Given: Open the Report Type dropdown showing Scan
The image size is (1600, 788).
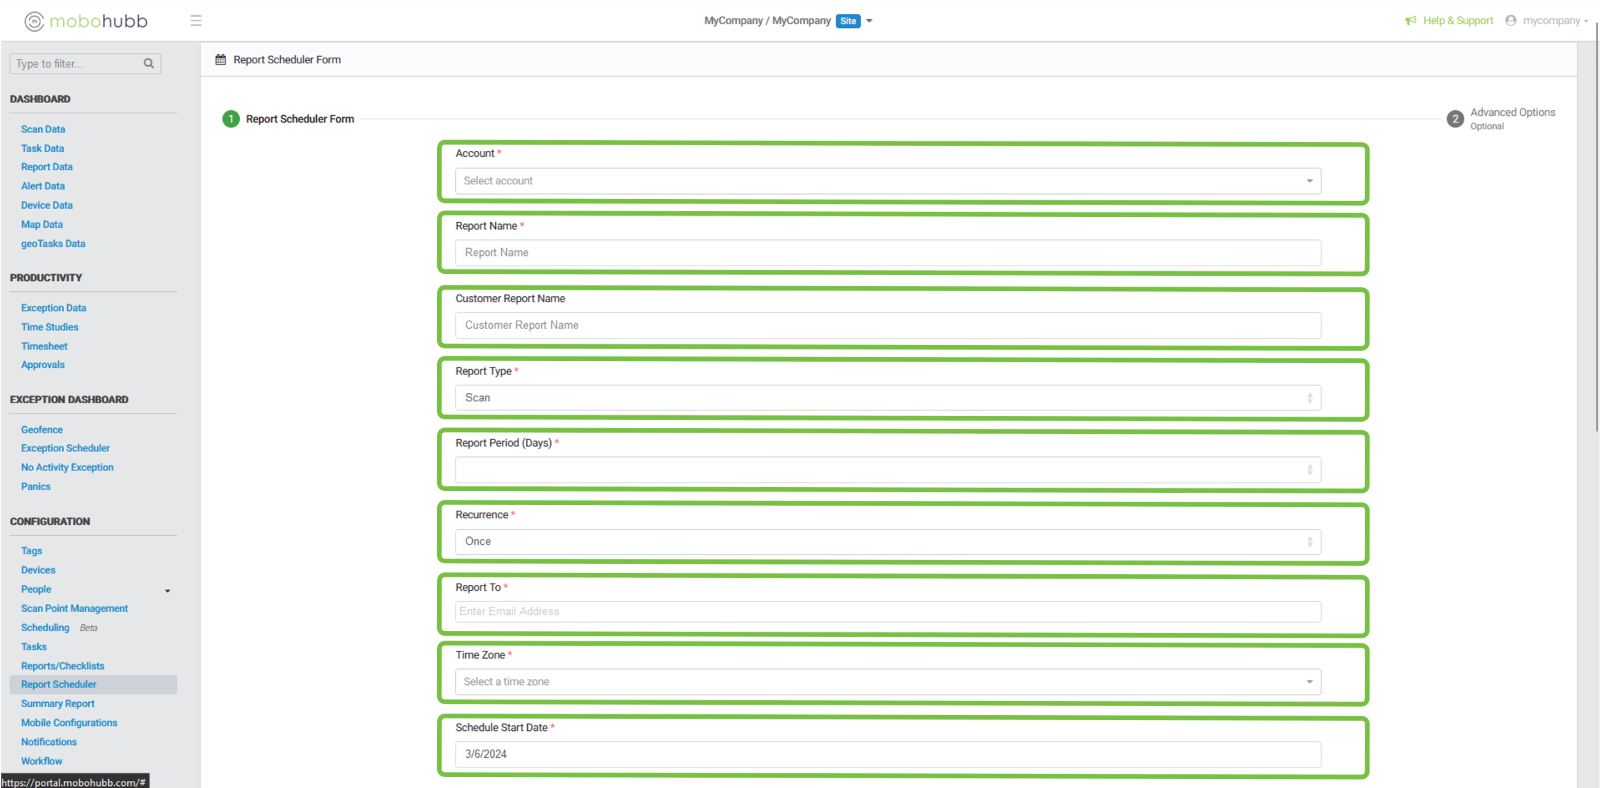Looking at the screenshot, I should 887,398.
